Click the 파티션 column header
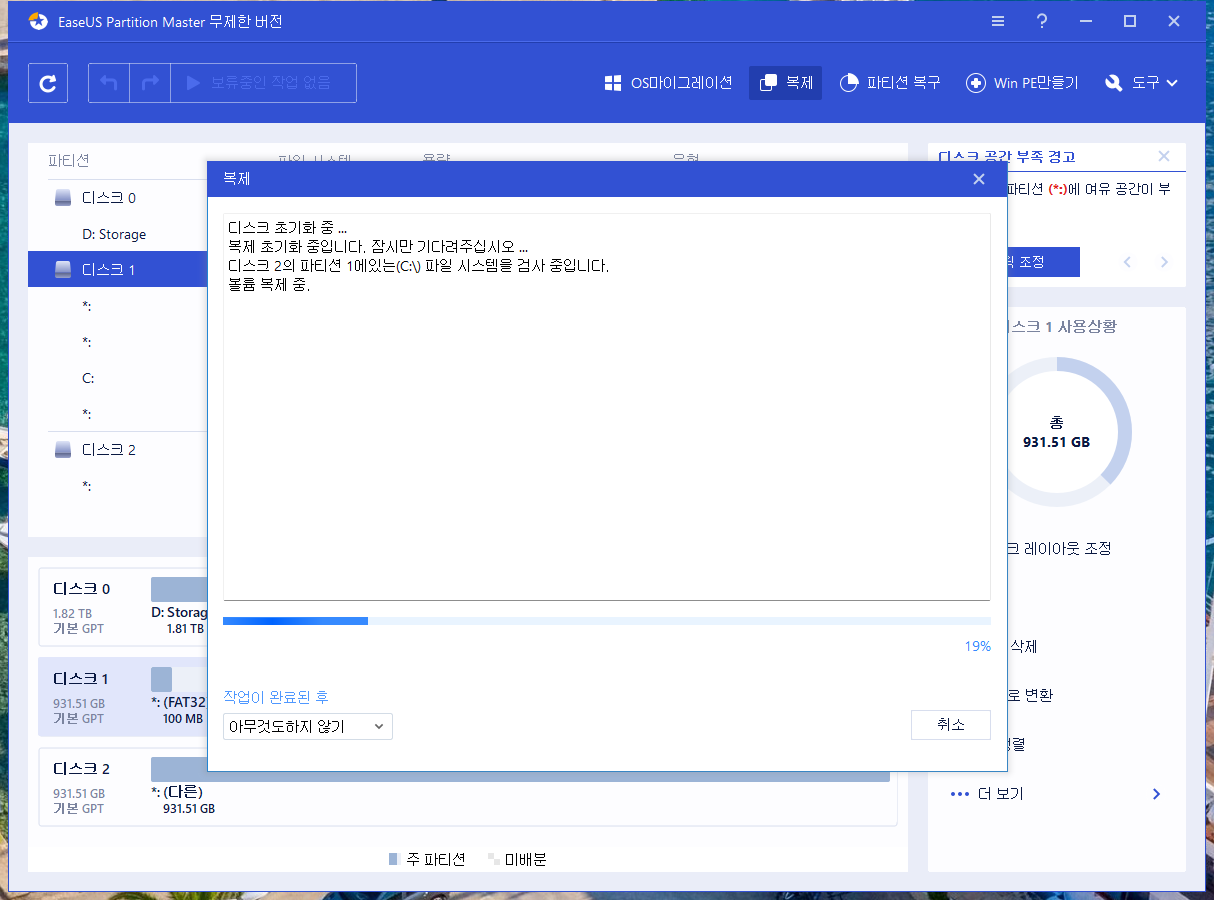 point(69,161)
